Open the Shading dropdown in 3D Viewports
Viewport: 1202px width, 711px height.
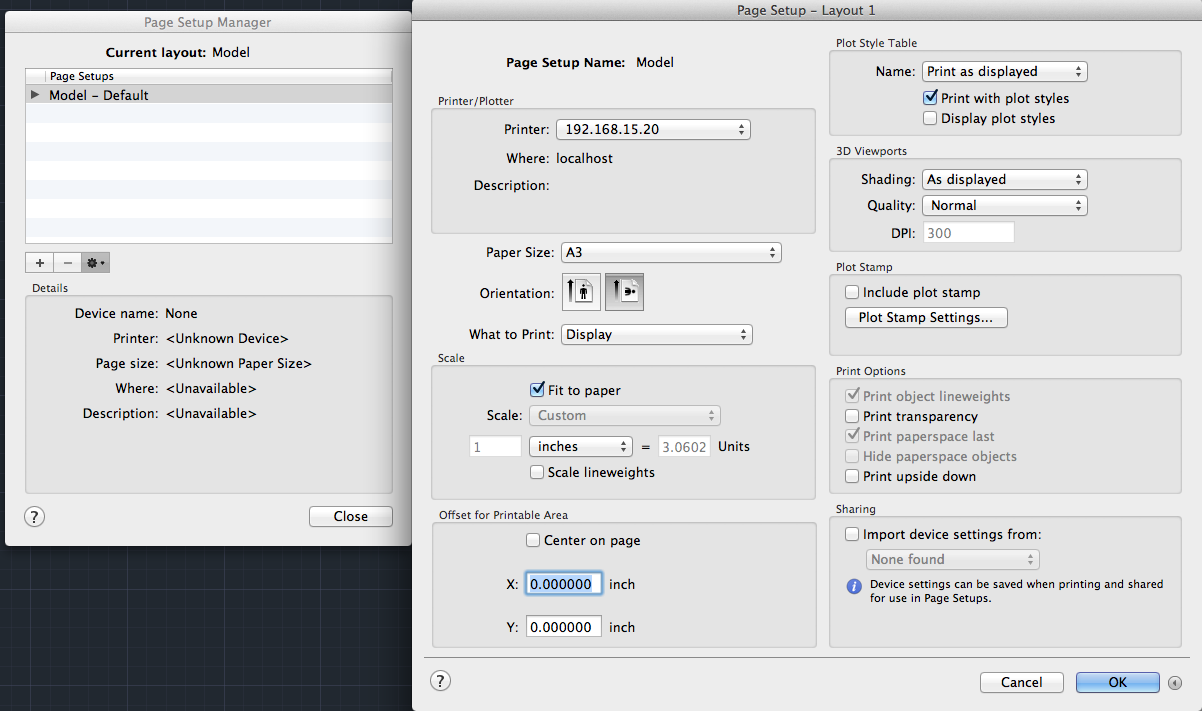point(1004,179)
